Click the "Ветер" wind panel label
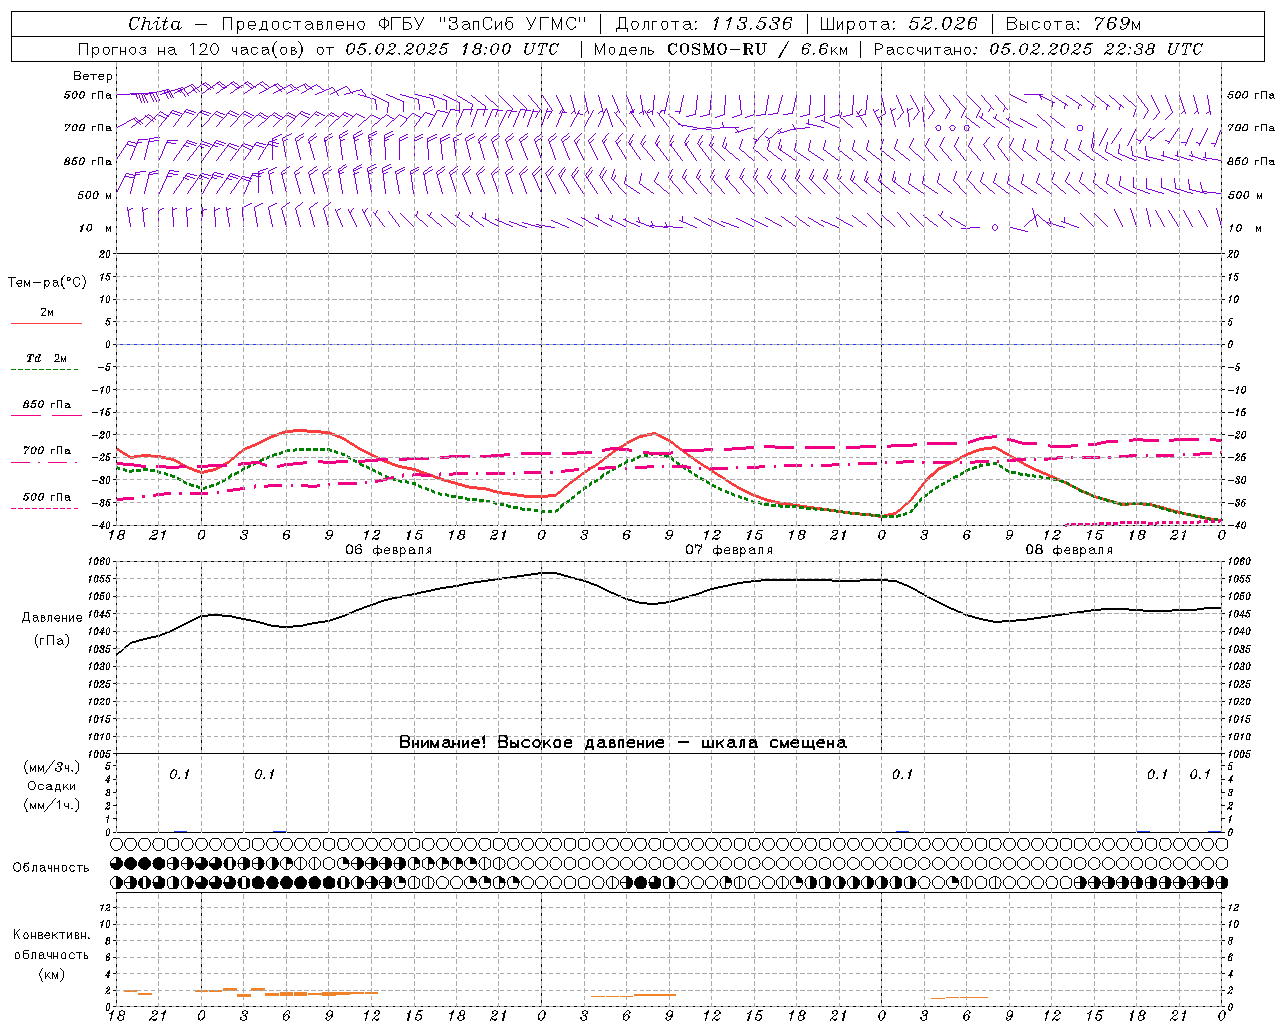The height and width of the screenshot is (1024, 1280). point(92,76)
